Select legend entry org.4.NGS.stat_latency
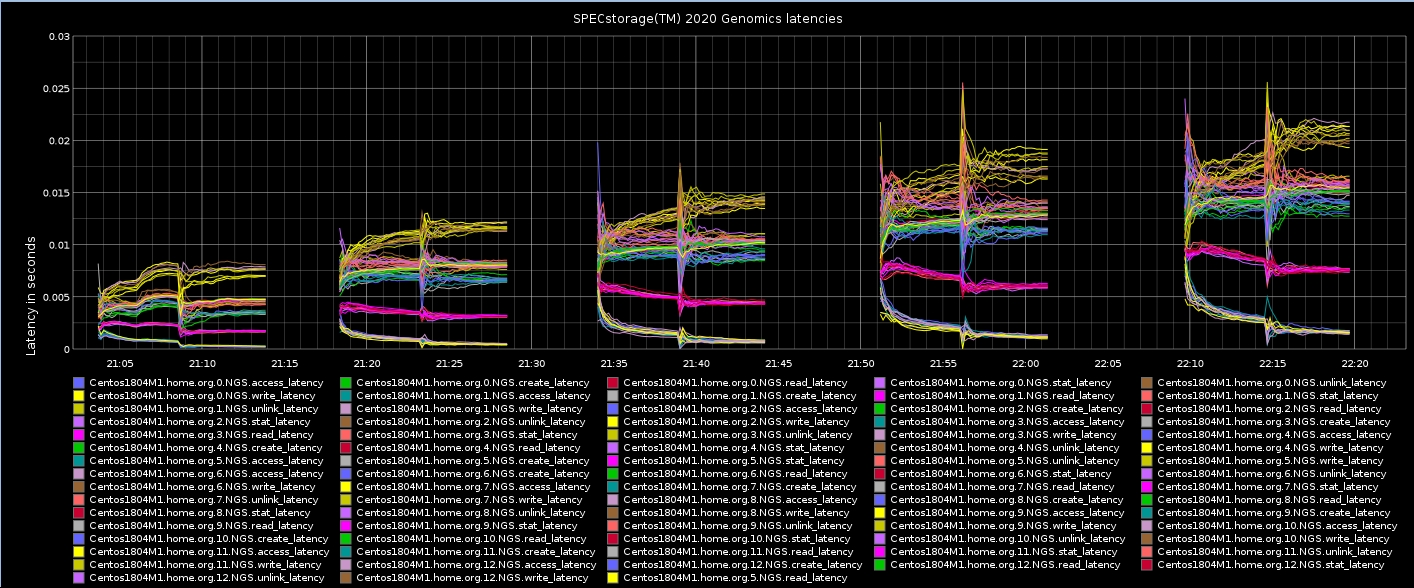 pos(727,448)
